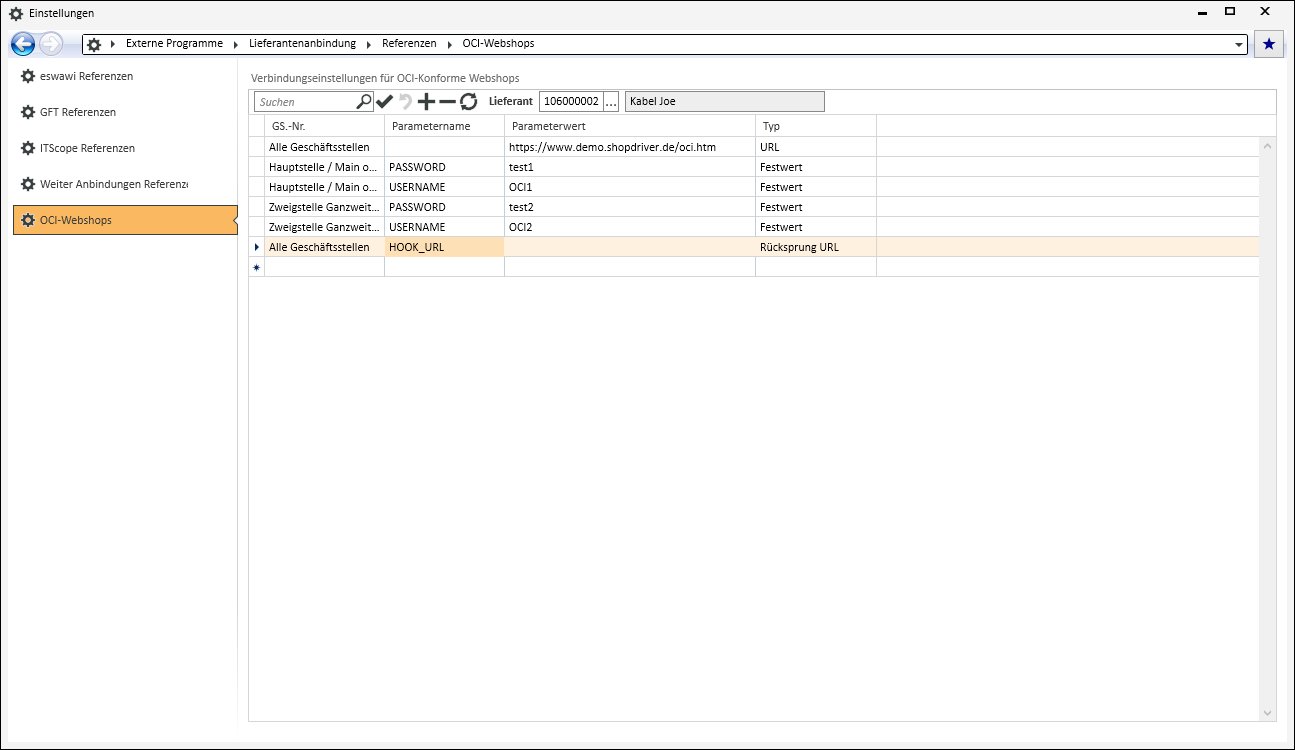
Task: Sort by Parametername column header
Action: [444, 126]
